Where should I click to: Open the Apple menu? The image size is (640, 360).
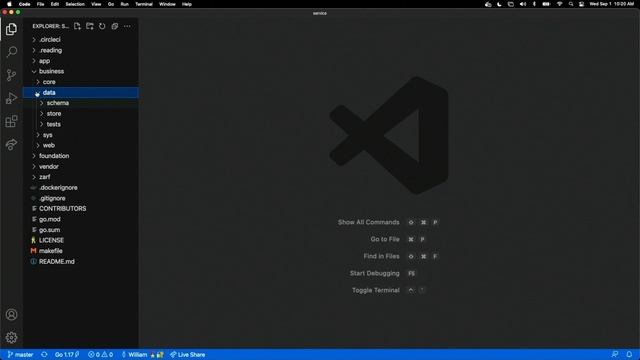point(9,4)
